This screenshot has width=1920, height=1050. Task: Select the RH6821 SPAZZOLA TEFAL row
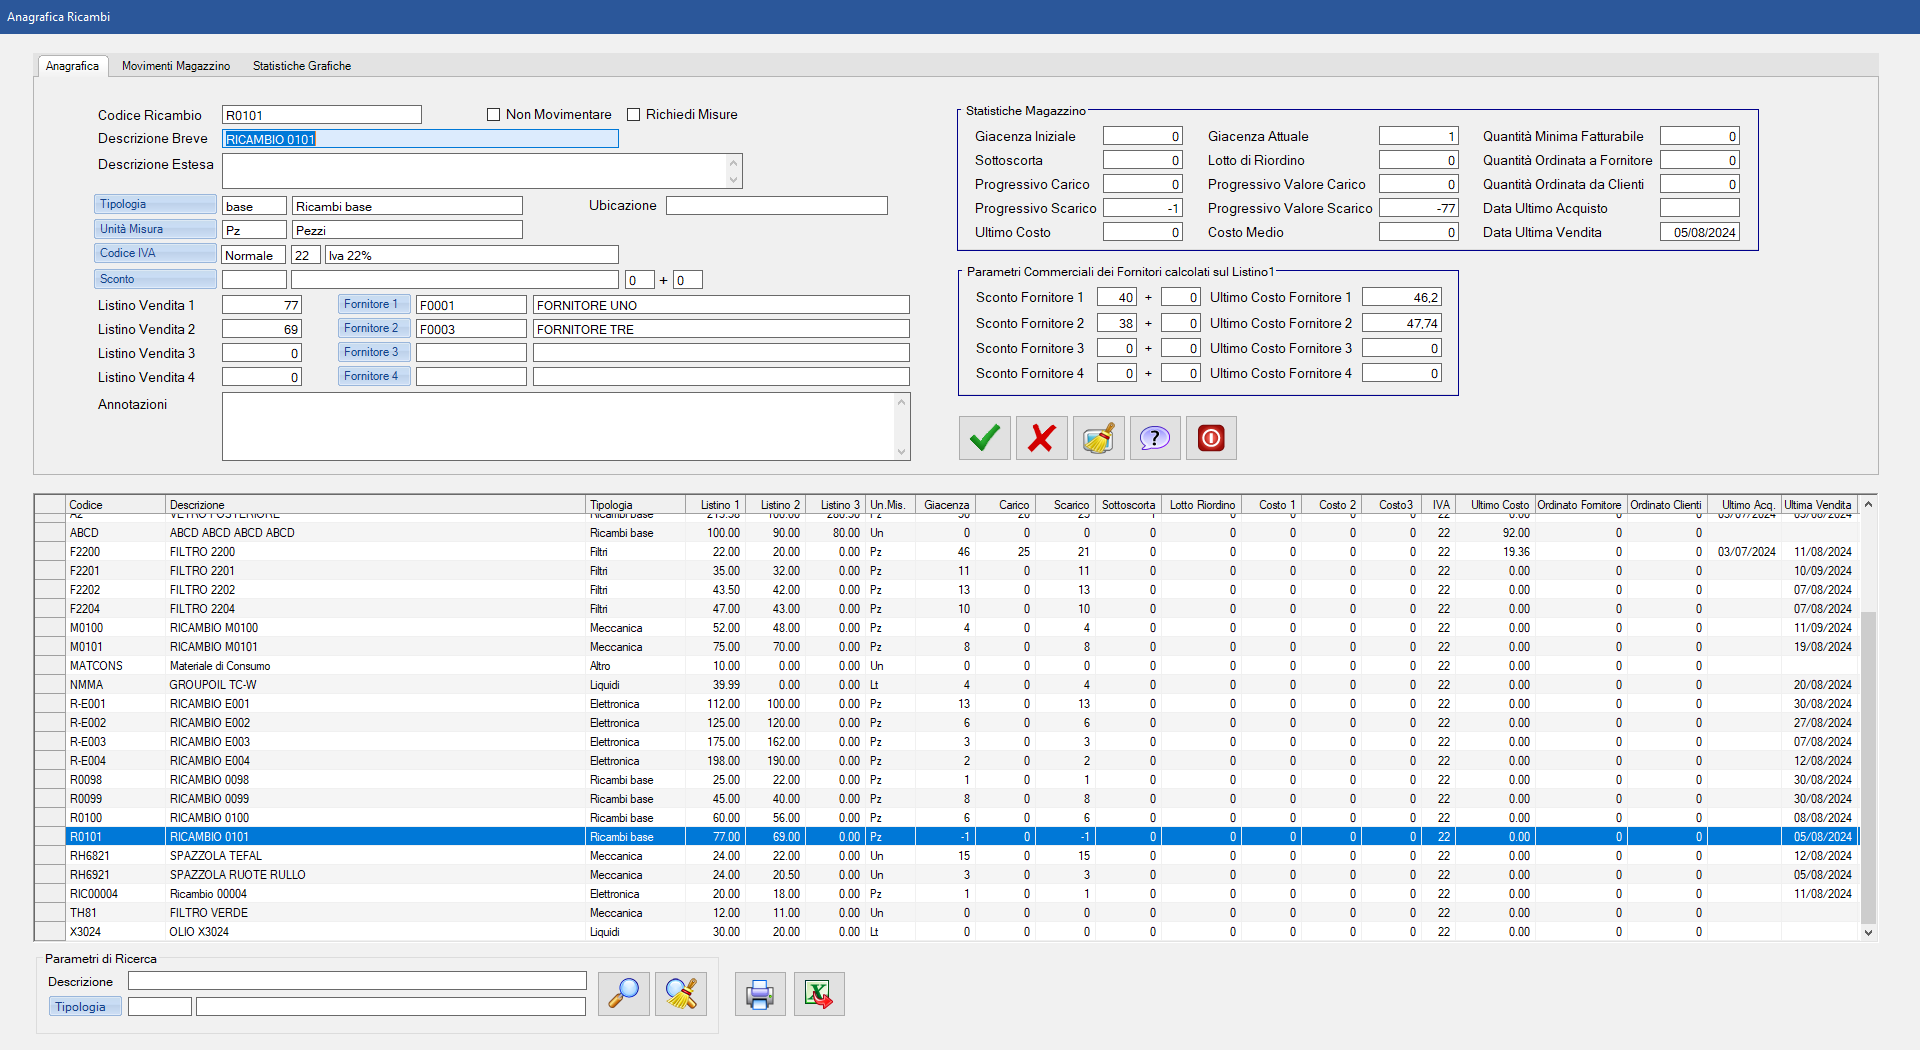pos(216,856)
